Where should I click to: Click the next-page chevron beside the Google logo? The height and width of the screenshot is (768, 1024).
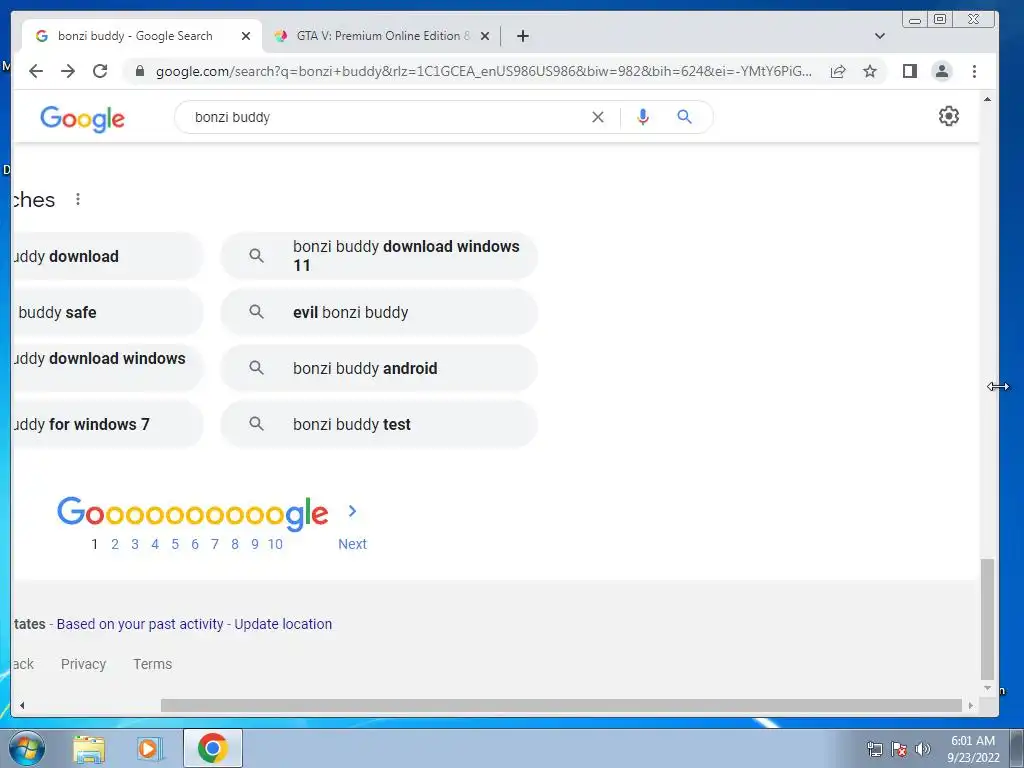[x=352, y=511]
